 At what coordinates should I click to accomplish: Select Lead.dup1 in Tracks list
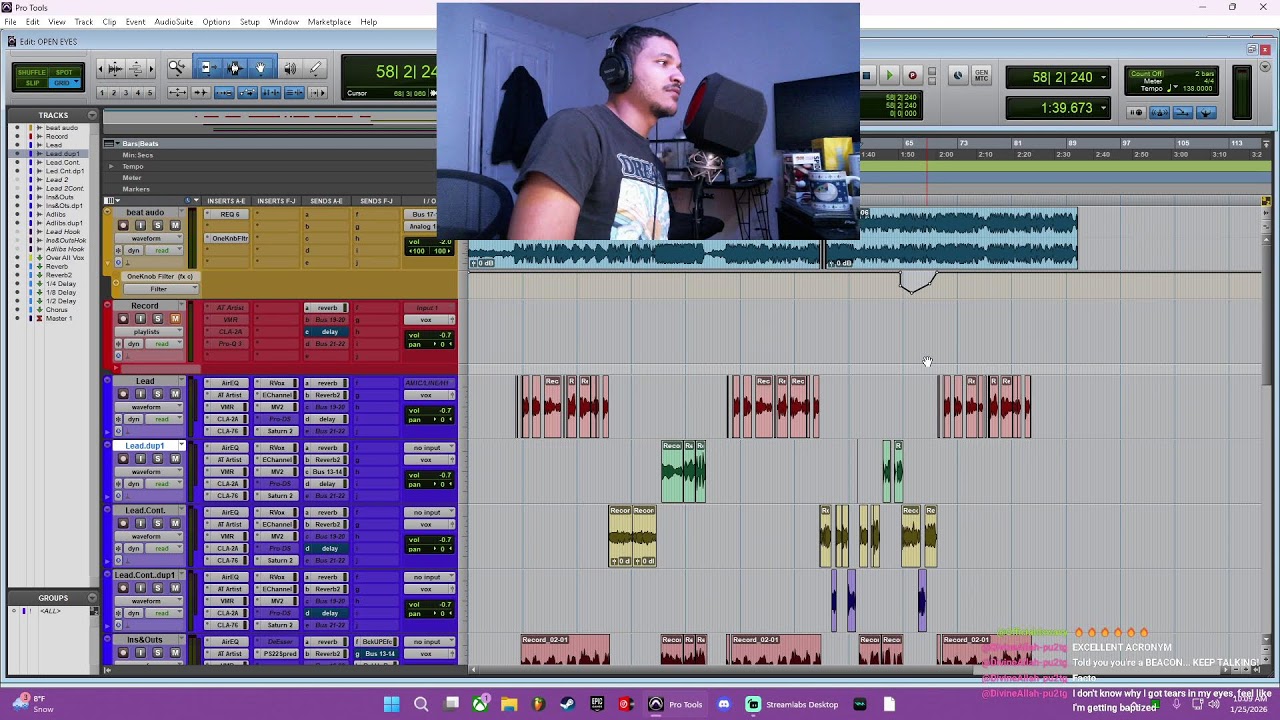point(63,154)
